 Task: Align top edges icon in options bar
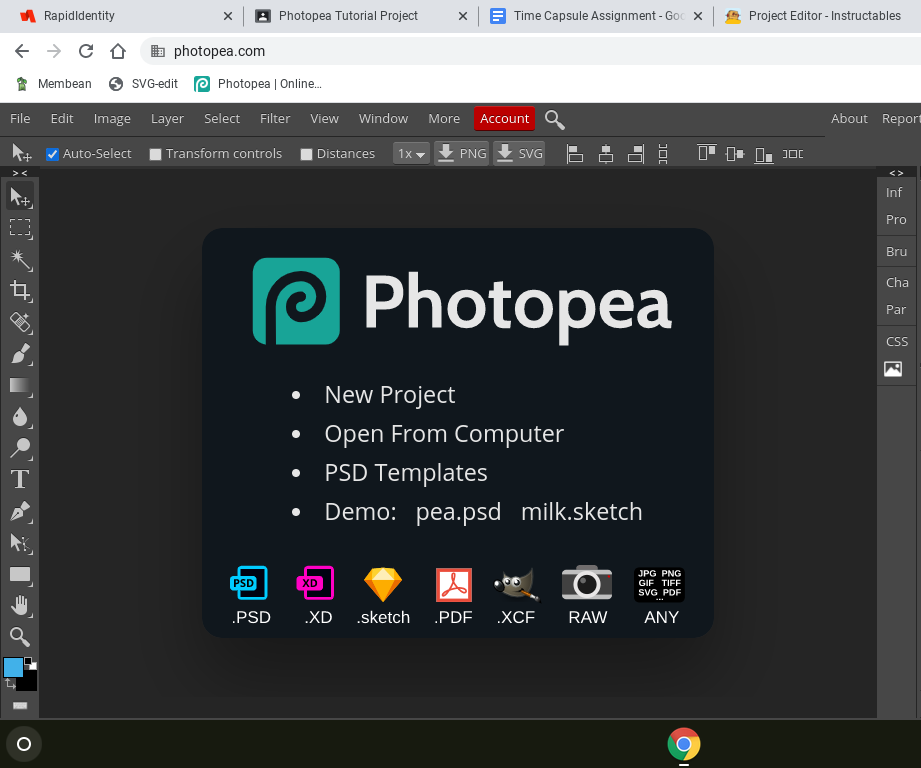click(x=707, y=153)
